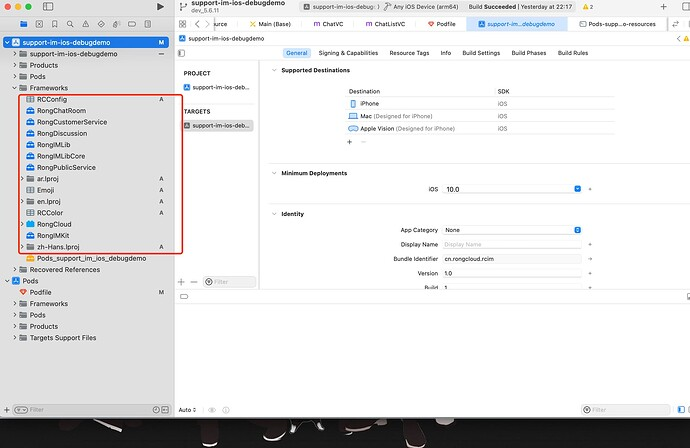Go back in editor history
The height and width of the screenshot is (448, 690).
197,24
